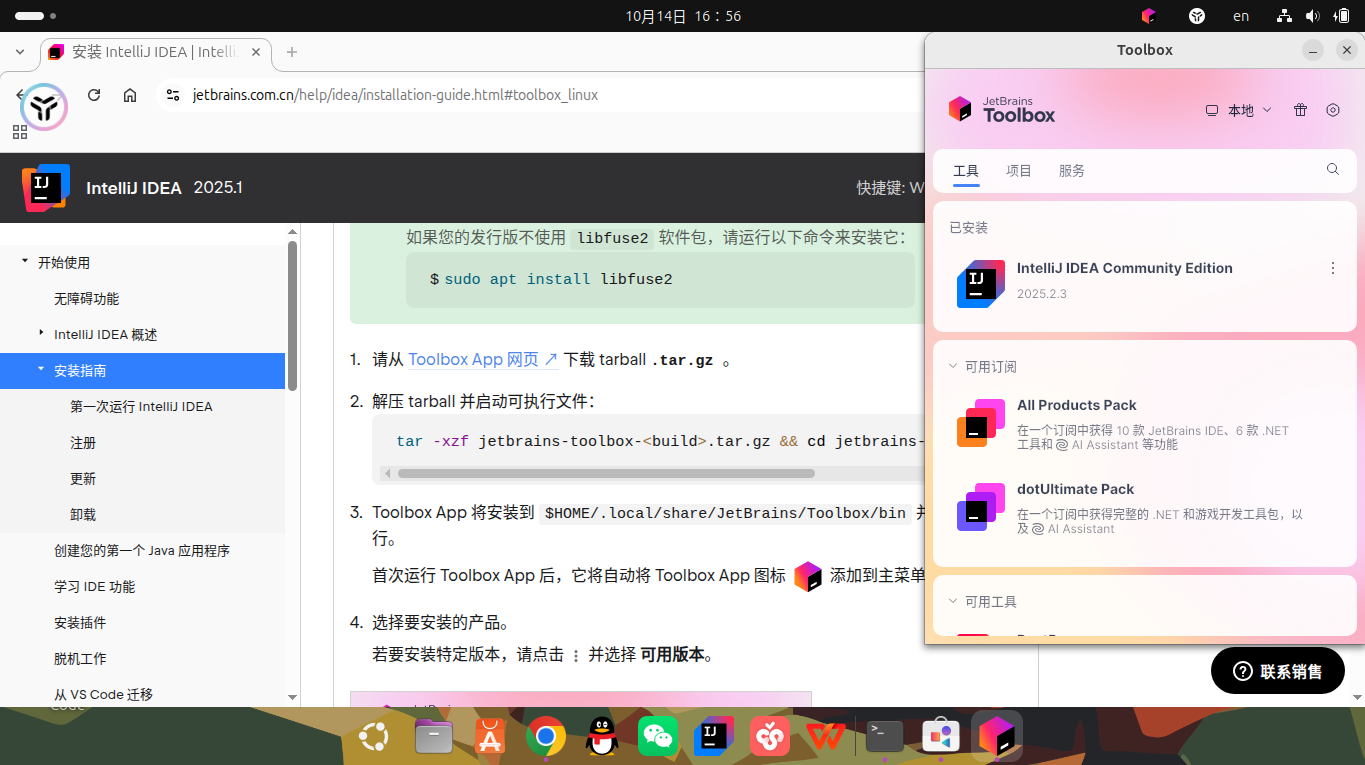This screenshot has height=765, width=1365.
Task: Switch to 服务 tab in Toolbox
Action: (x=1072, y=171)
